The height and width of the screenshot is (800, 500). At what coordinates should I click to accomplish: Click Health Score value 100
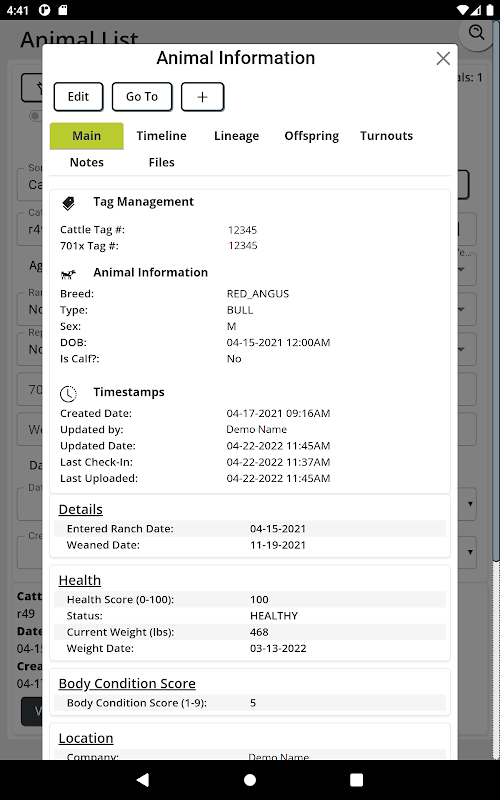coord(259,599)
